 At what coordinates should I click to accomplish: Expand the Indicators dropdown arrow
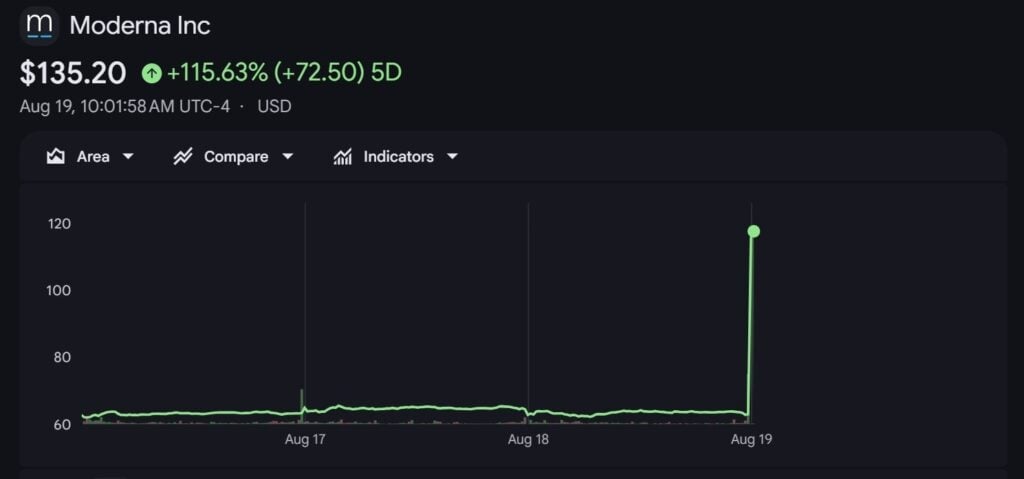click(x=452, y=157)
